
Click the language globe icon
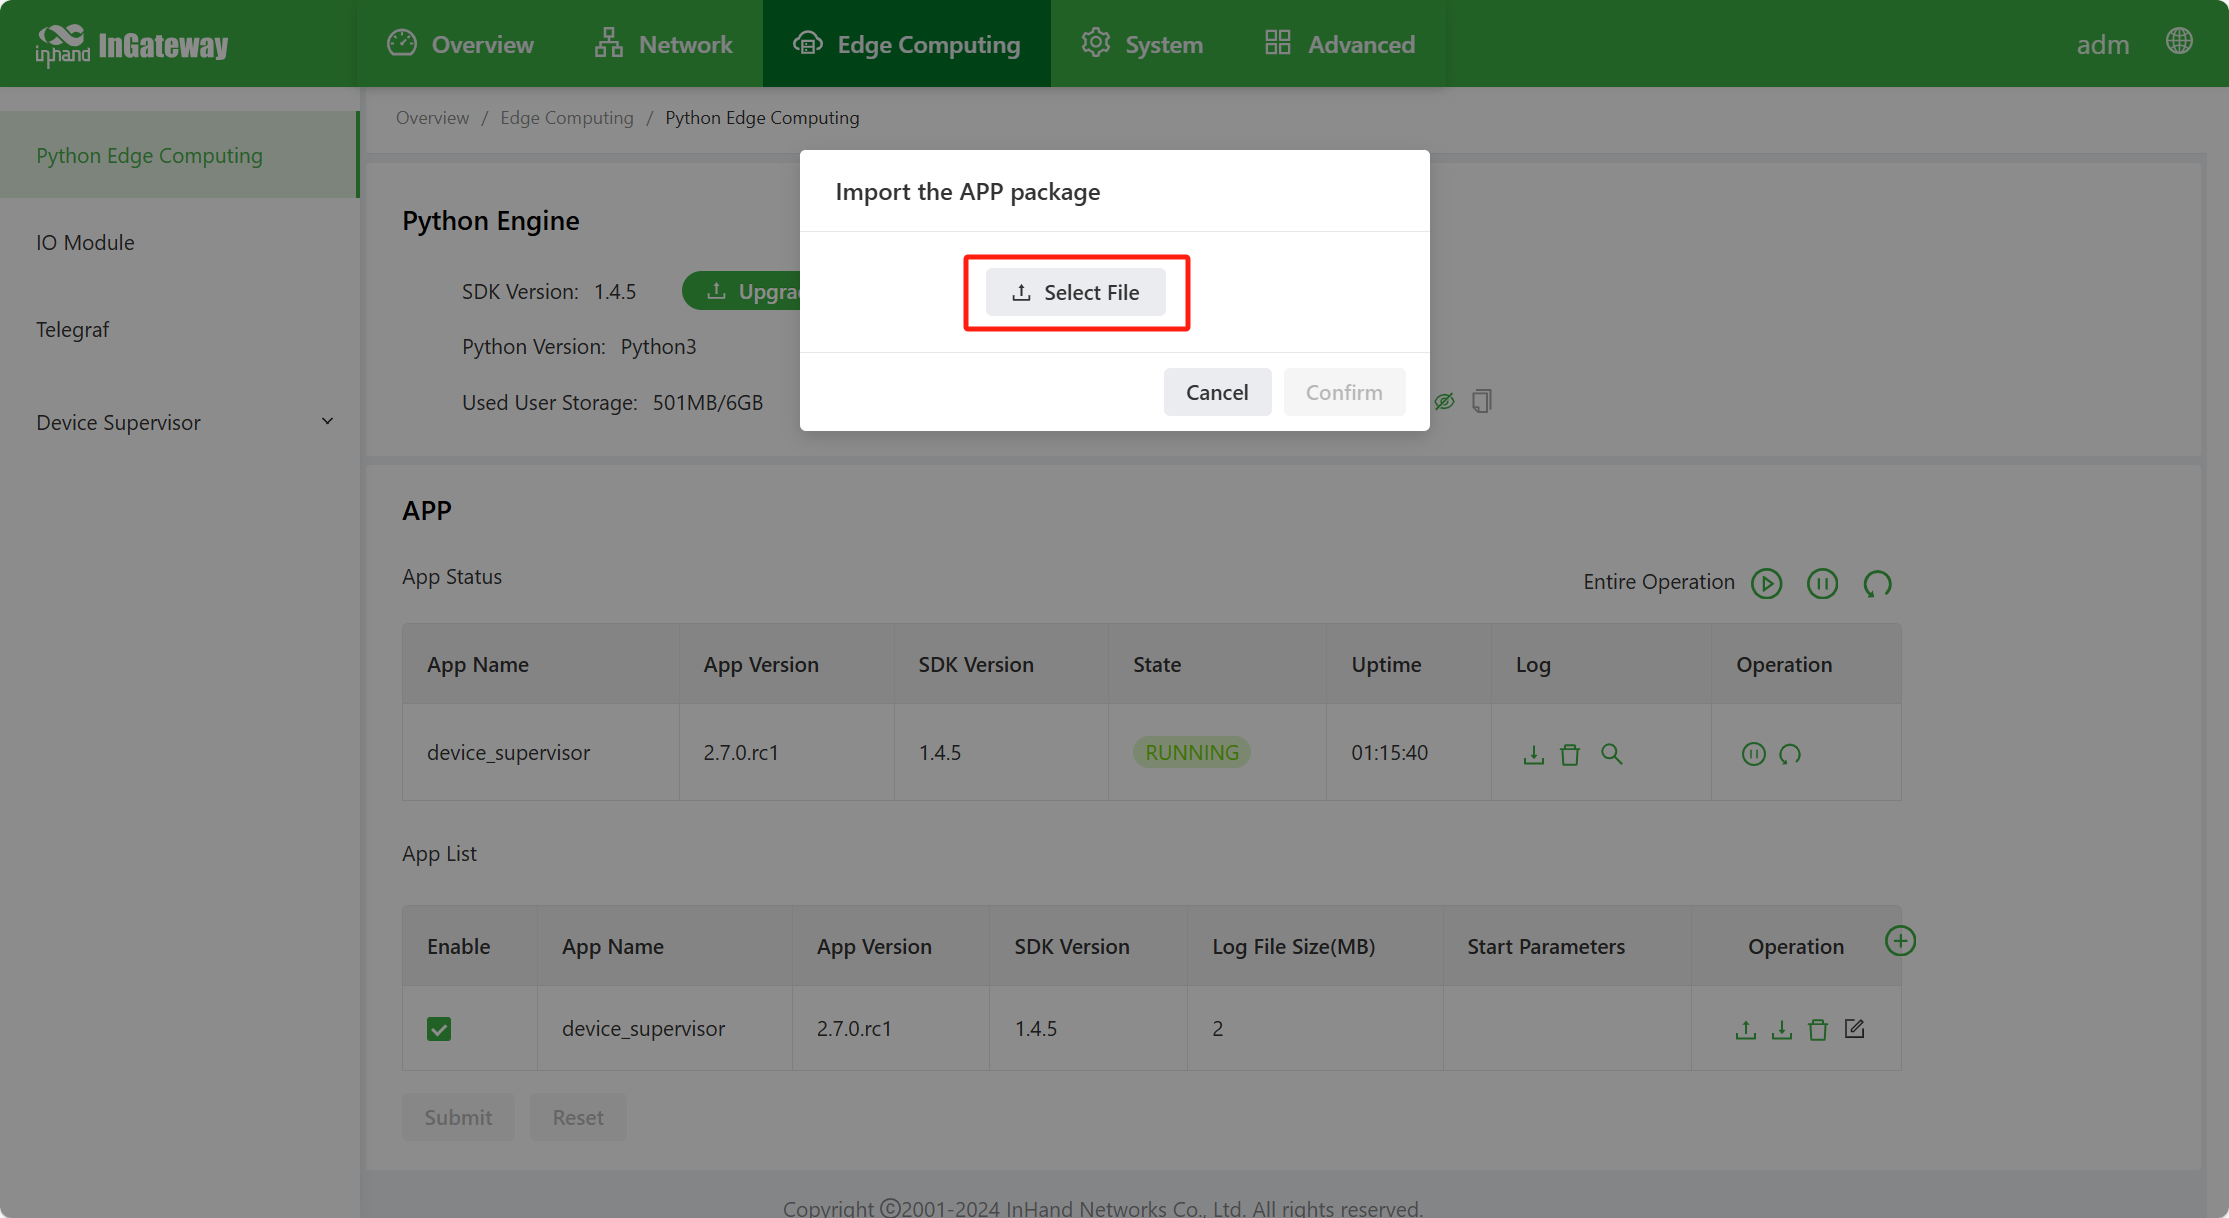[2179, 42]
